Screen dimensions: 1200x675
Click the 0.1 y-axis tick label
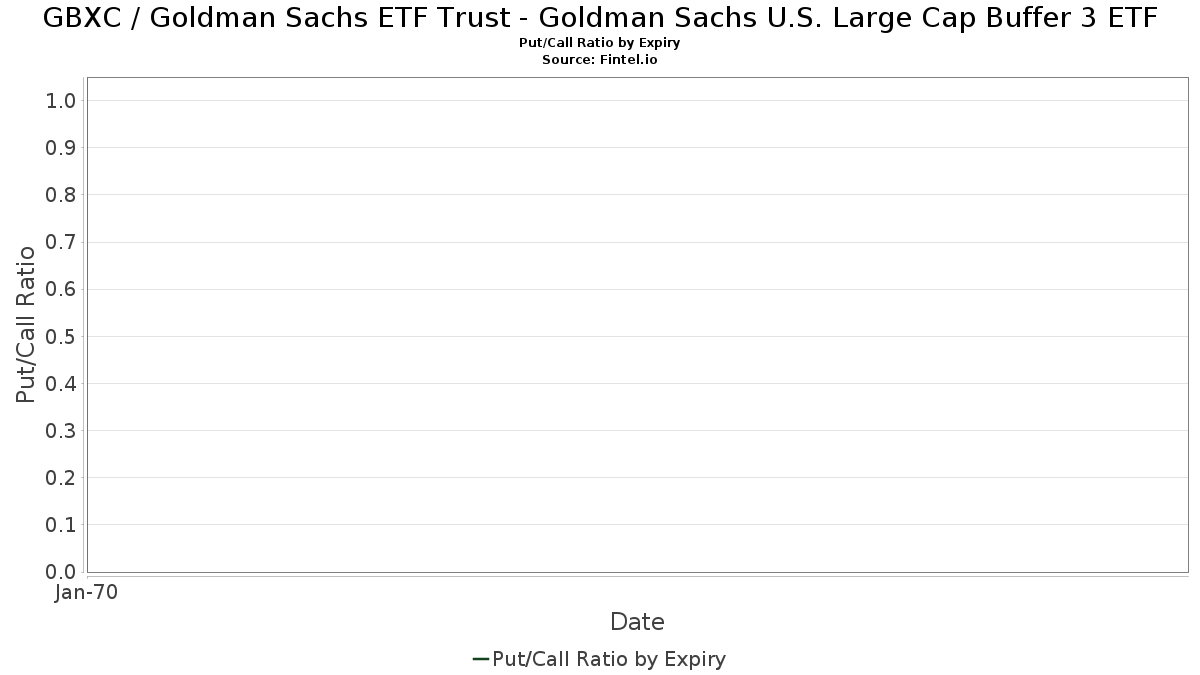point(61,525)
